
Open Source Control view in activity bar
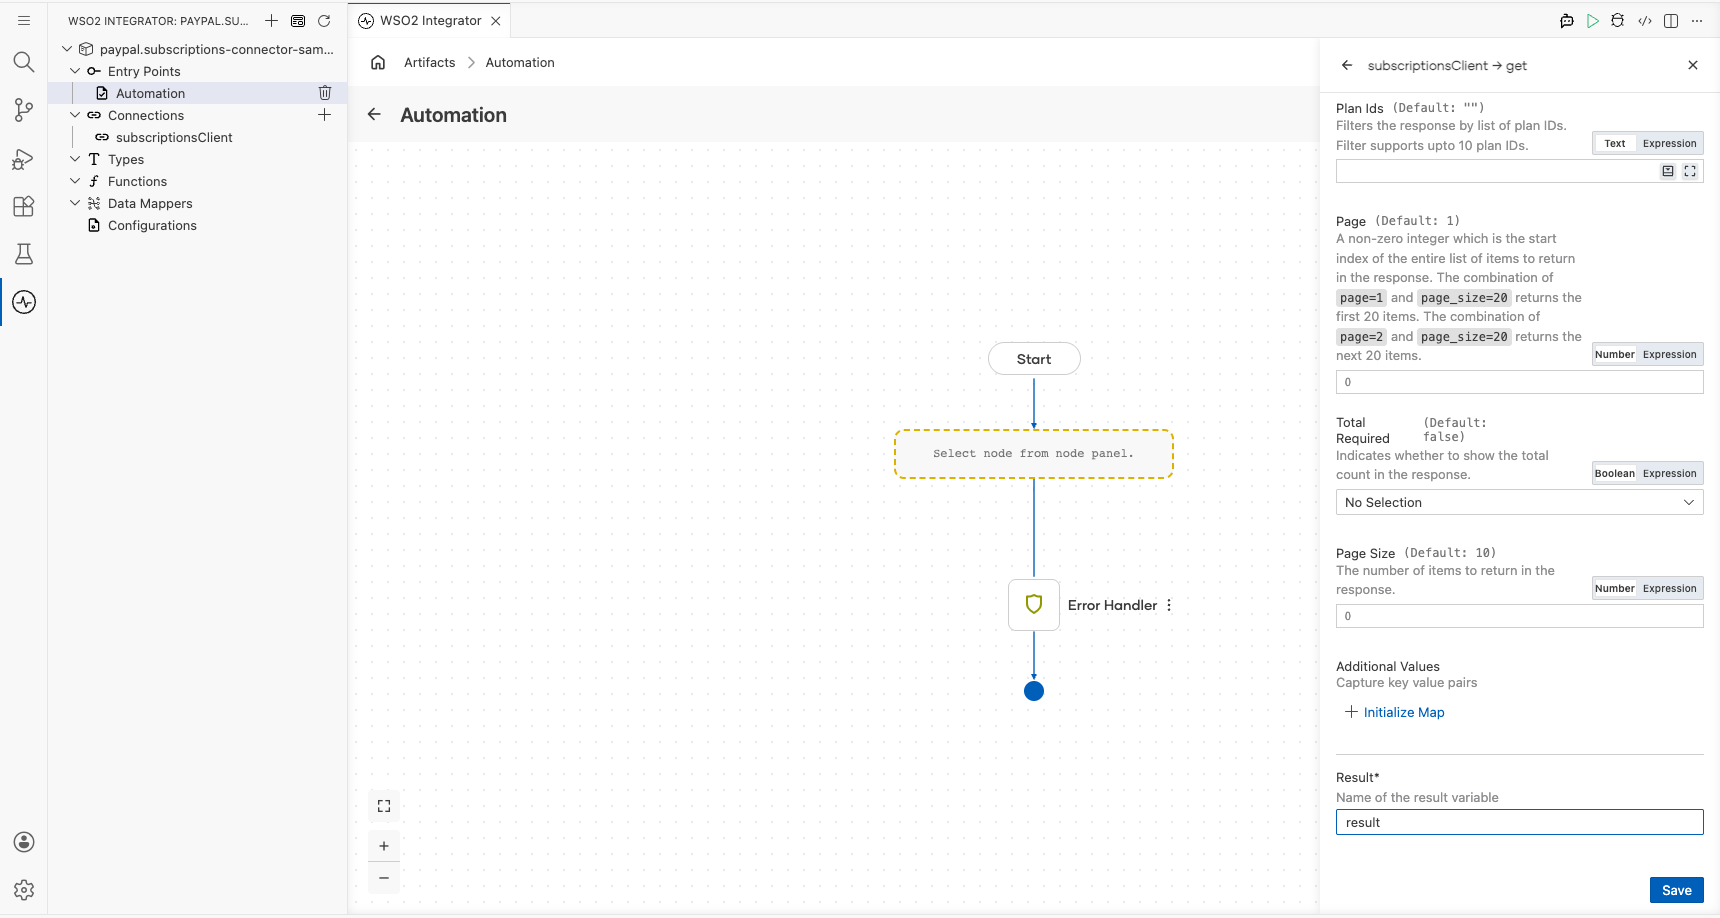tap(24, 110)
